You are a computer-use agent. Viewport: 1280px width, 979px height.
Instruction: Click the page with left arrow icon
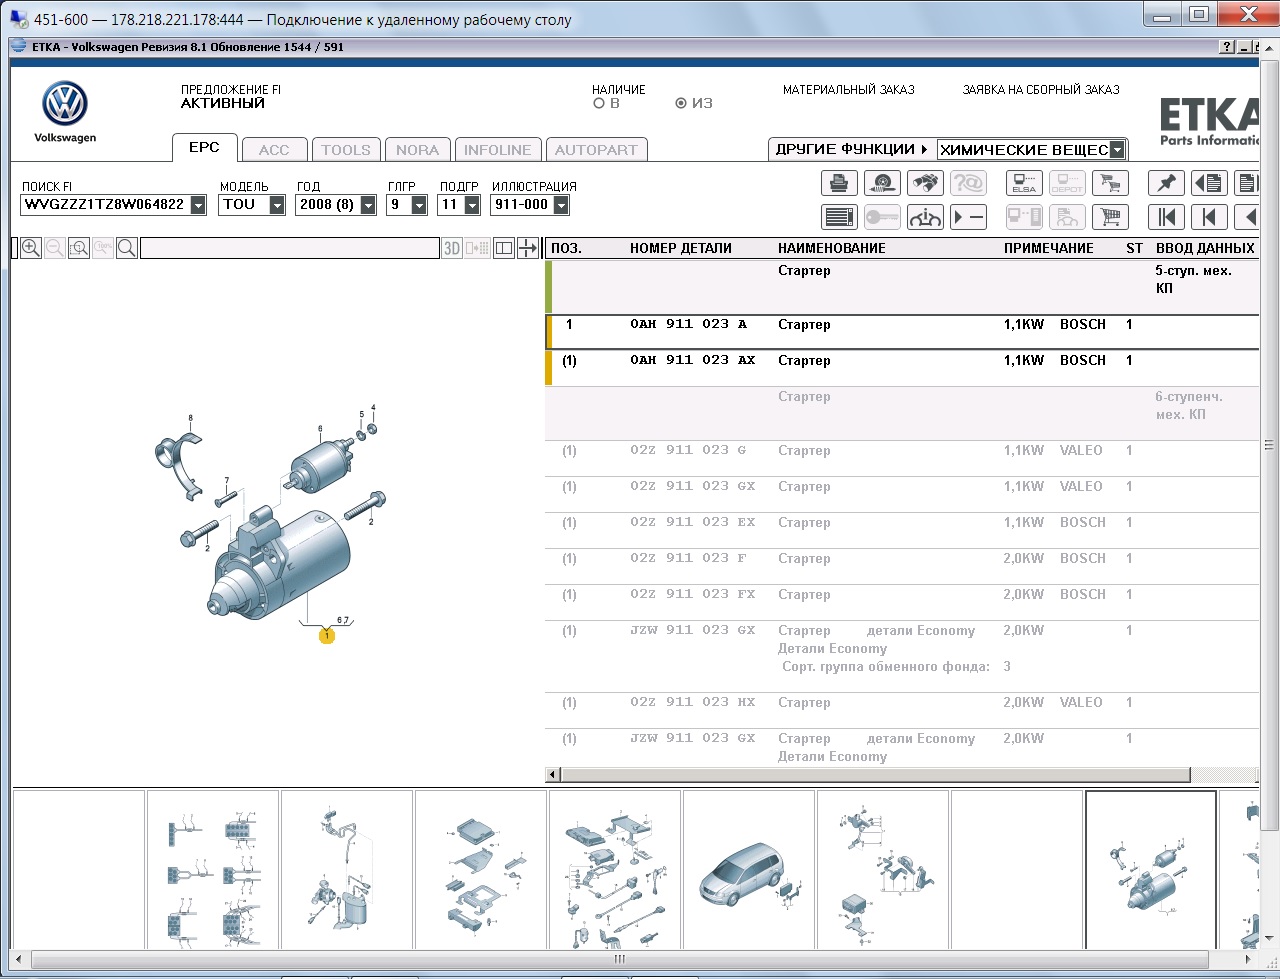point(1209,183)
